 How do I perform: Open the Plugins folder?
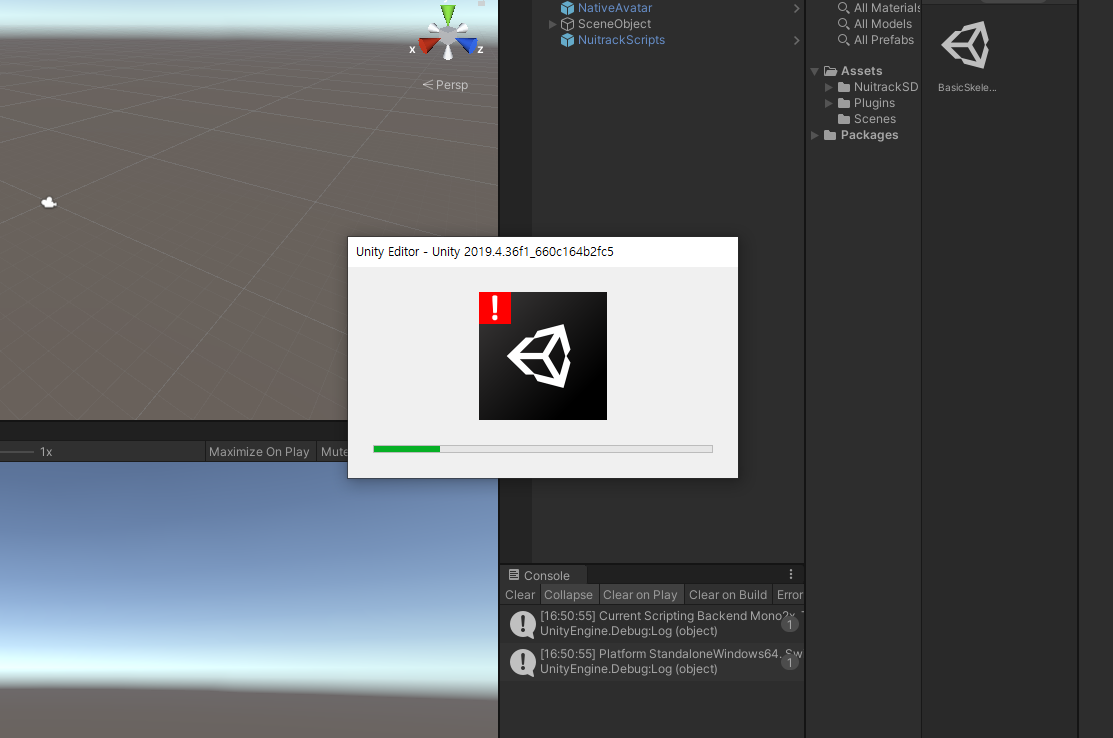[874, 103]
